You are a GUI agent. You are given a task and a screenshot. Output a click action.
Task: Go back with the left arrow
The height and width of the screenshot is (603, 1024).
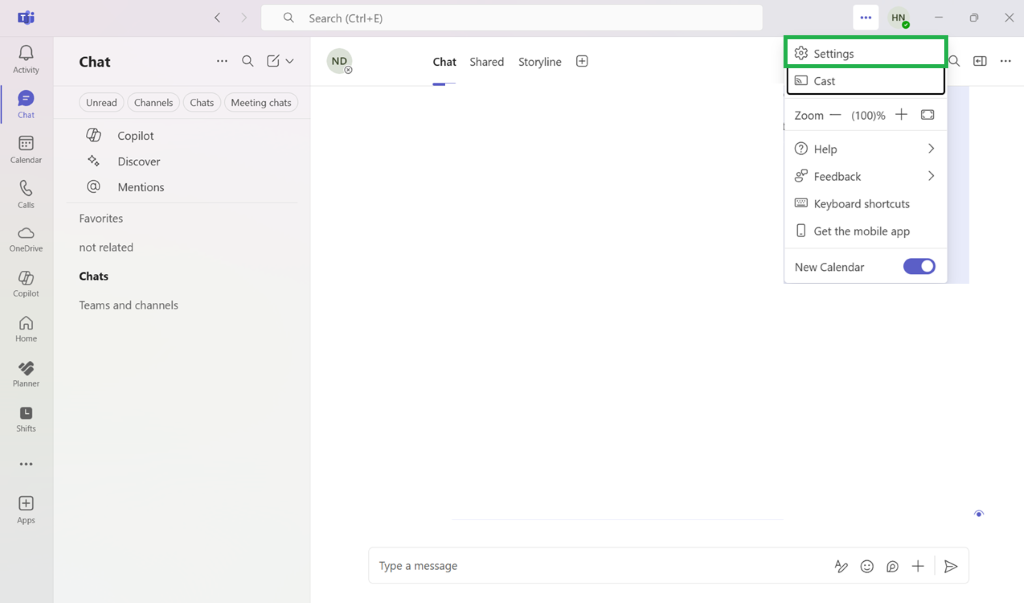click(x=217, y=18)
